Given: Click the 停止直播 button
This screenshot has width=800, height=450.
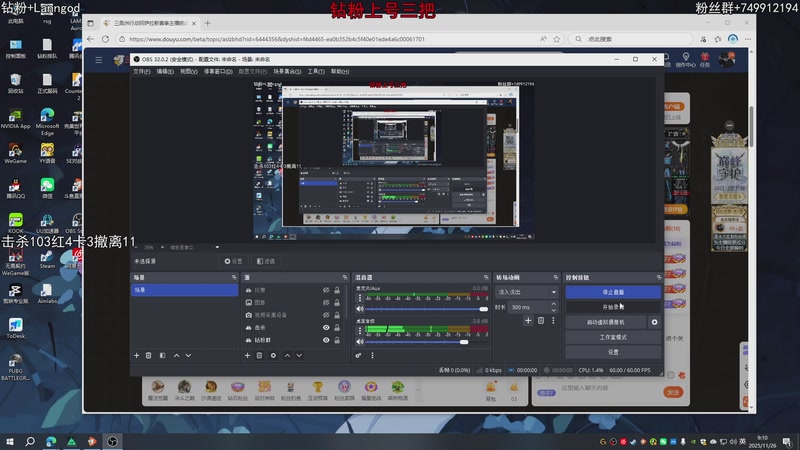Looking at the screenshot, I should tap(613, 292).
